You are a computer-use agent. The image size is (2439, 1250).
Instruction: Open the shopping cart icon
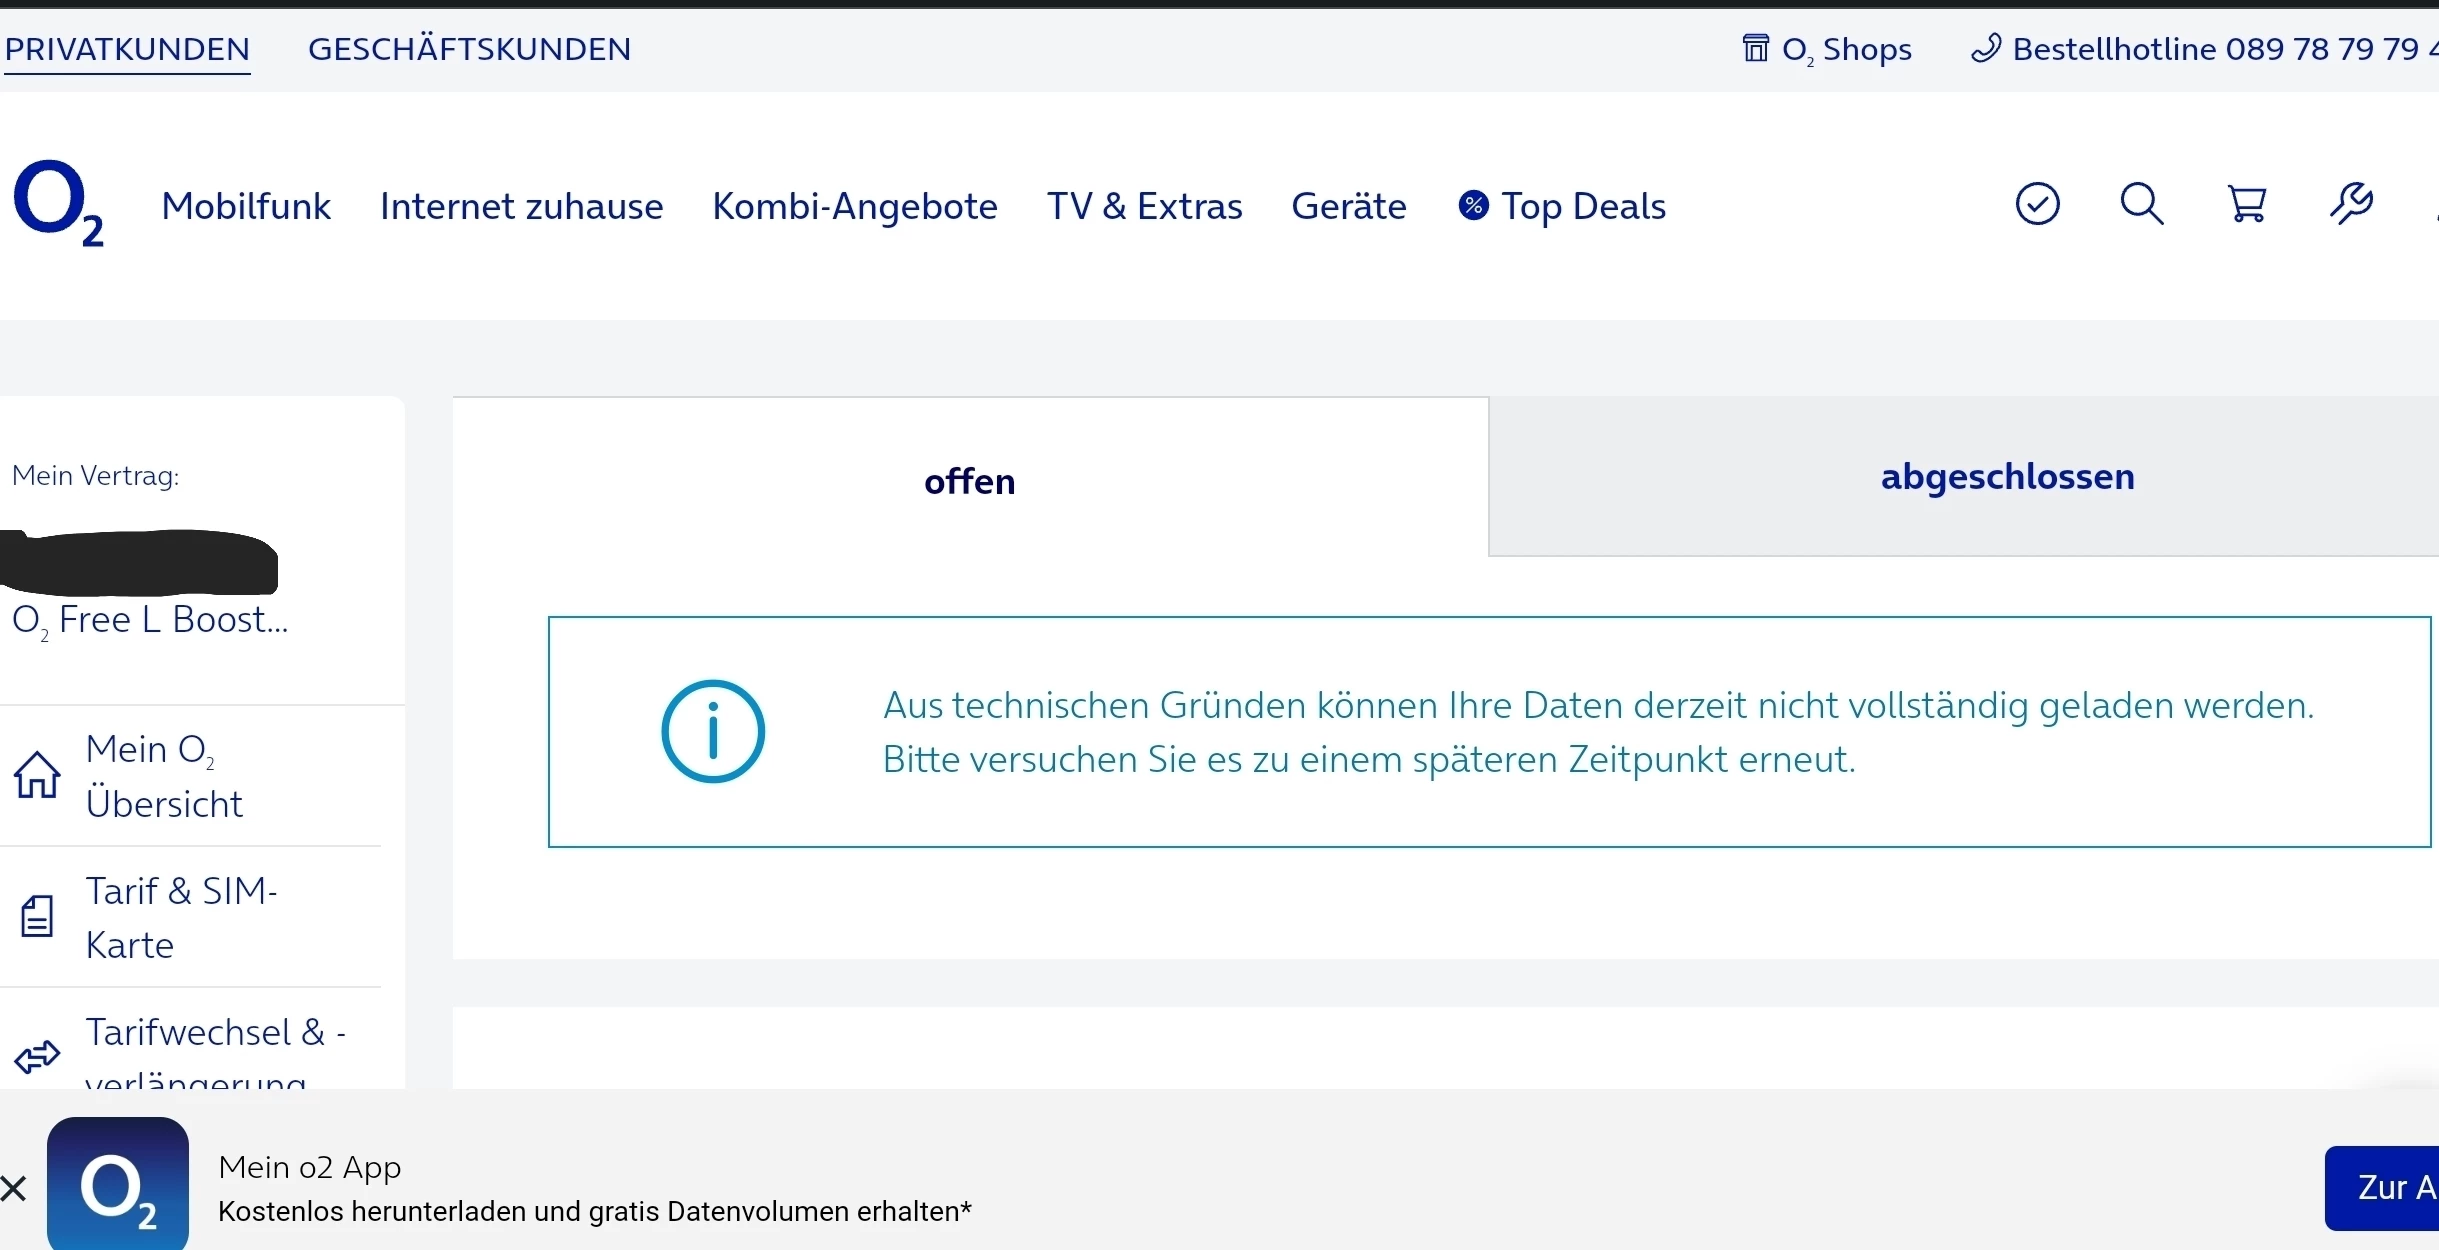point(2247,204)
